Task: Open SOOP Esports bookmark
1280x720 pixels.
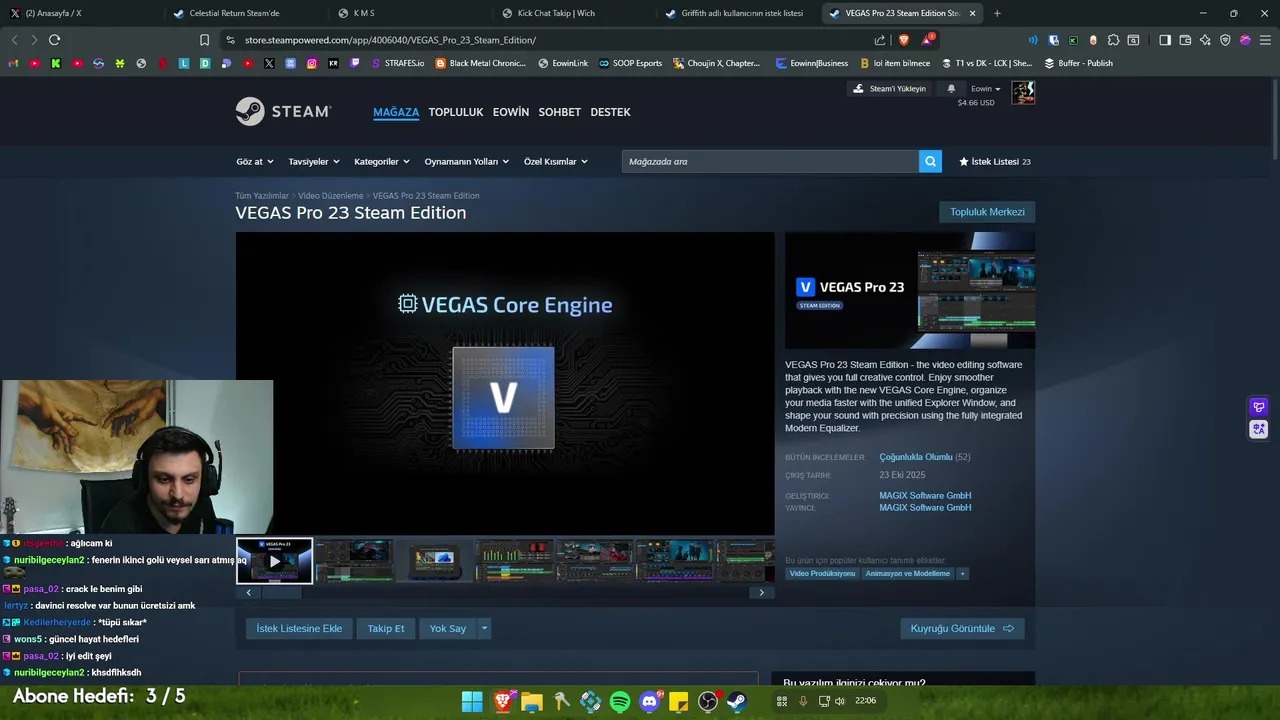Action: coord(631,63)
